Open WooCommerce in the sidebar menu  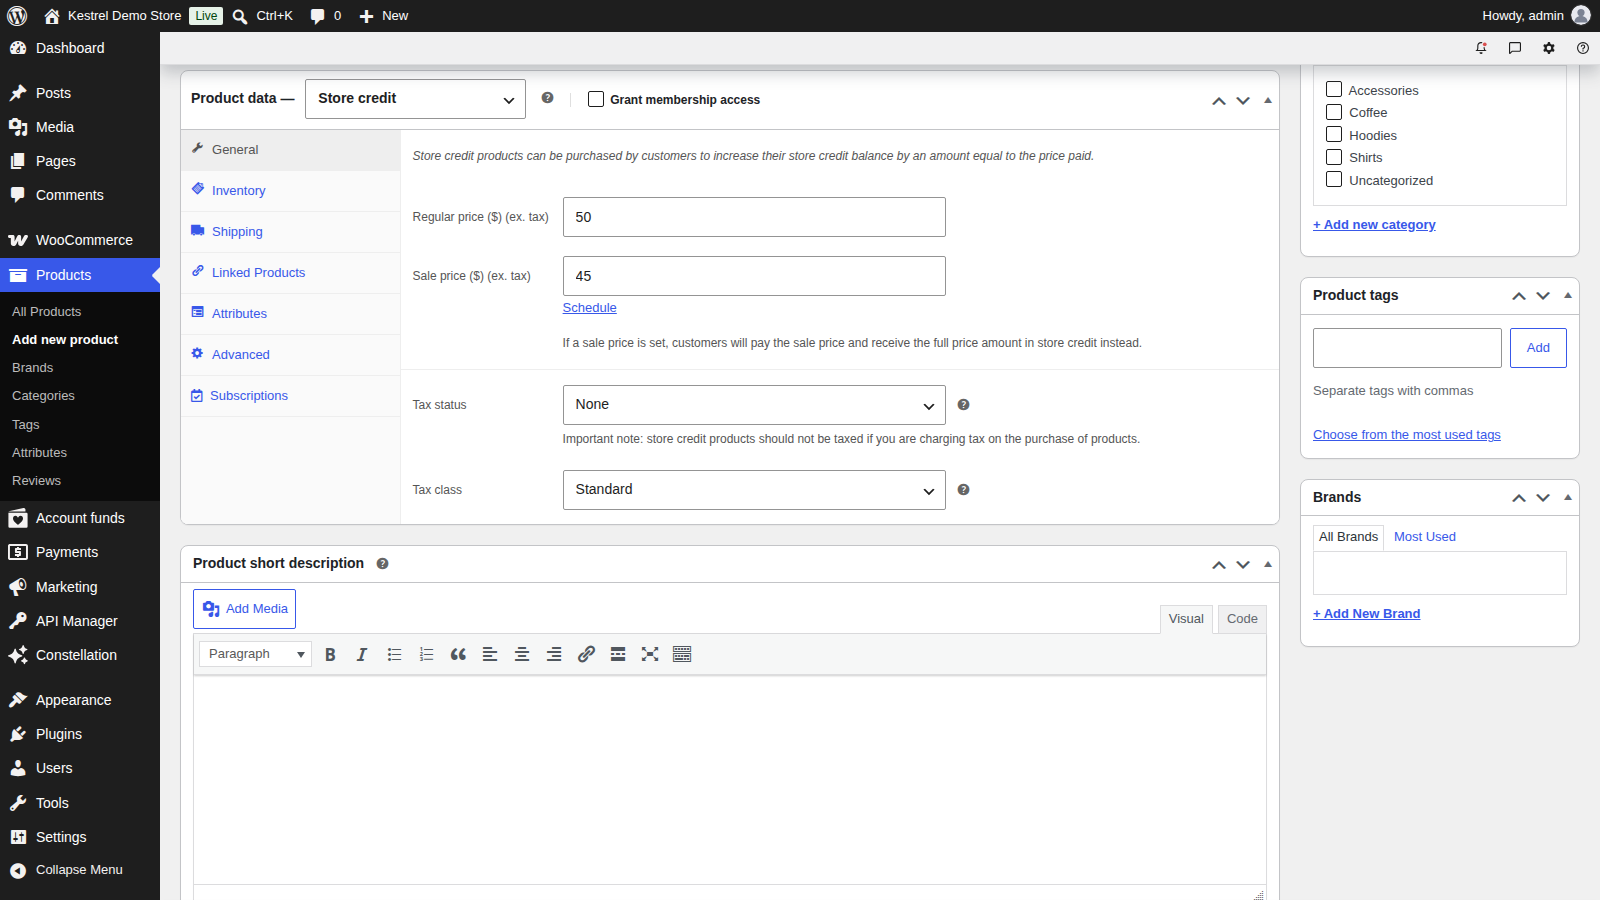(80, 240)
